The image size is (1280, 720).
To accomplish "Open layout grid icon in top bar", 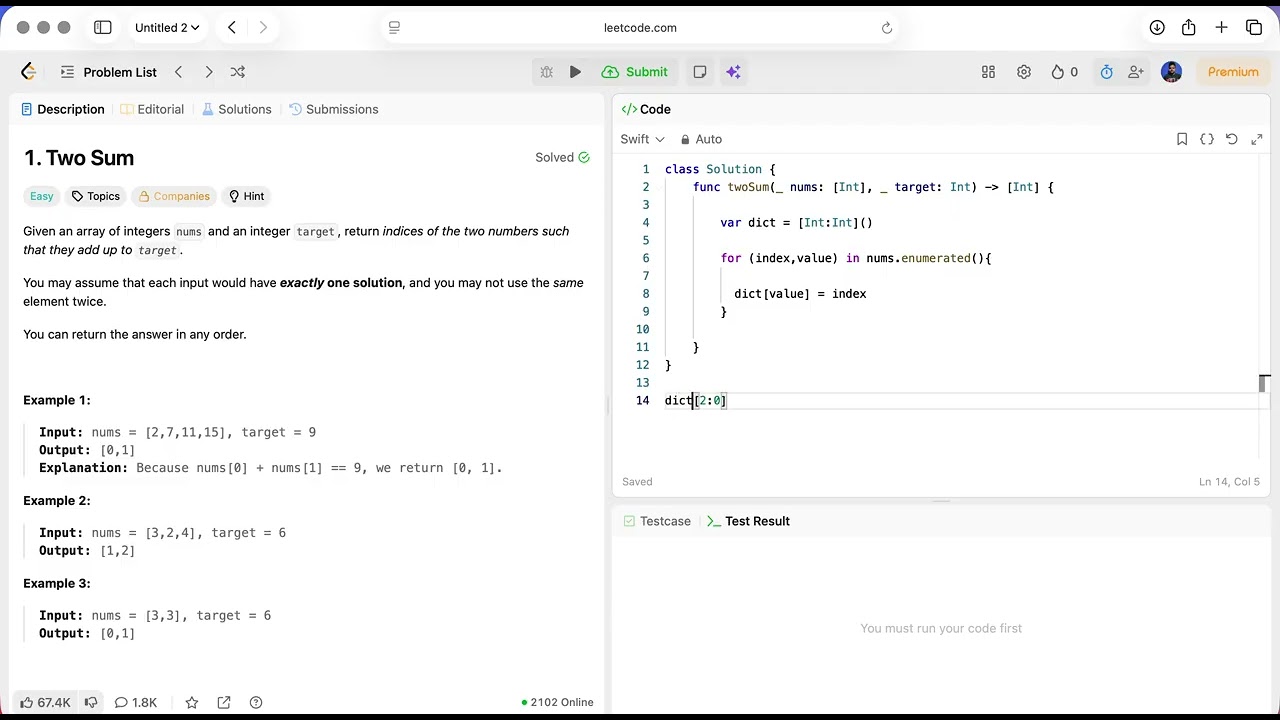I will click(988, 72).
